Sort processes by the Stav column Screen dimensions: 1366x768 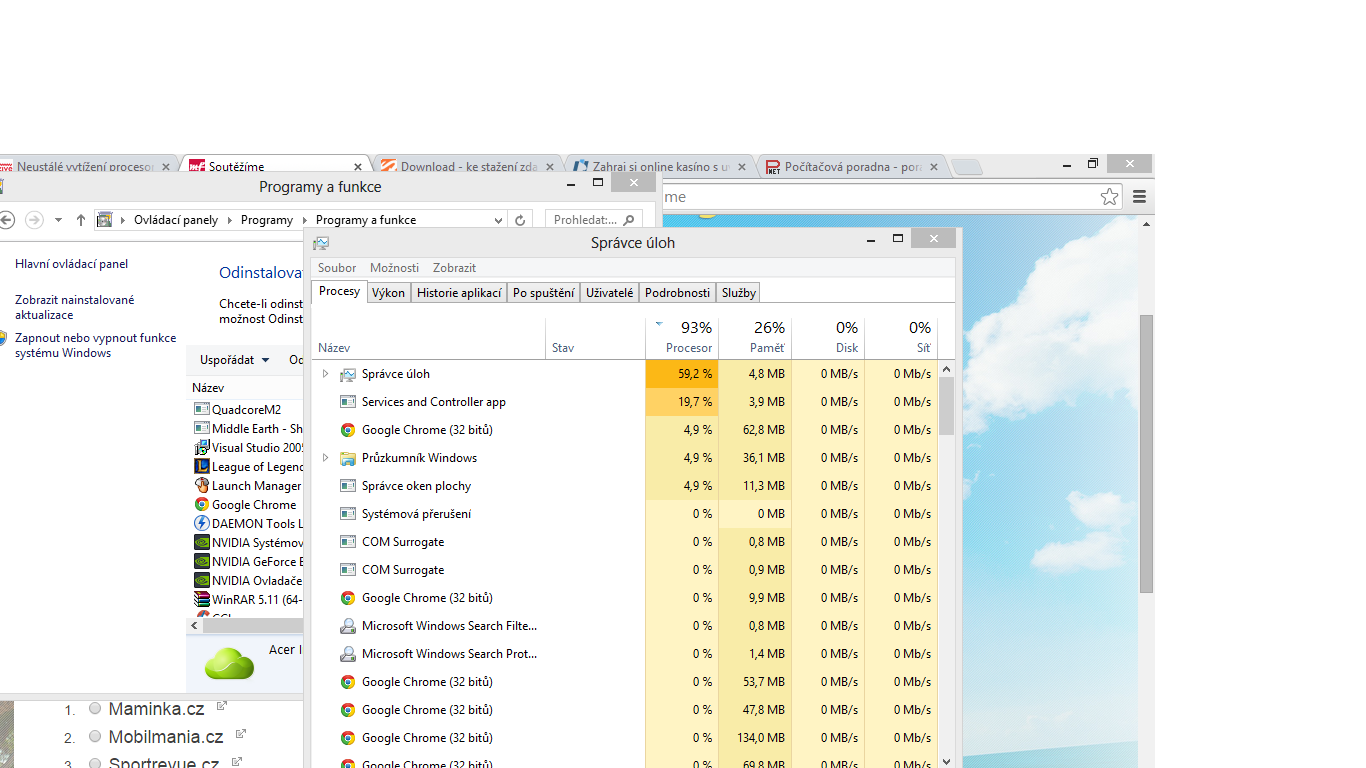(595, 338)
